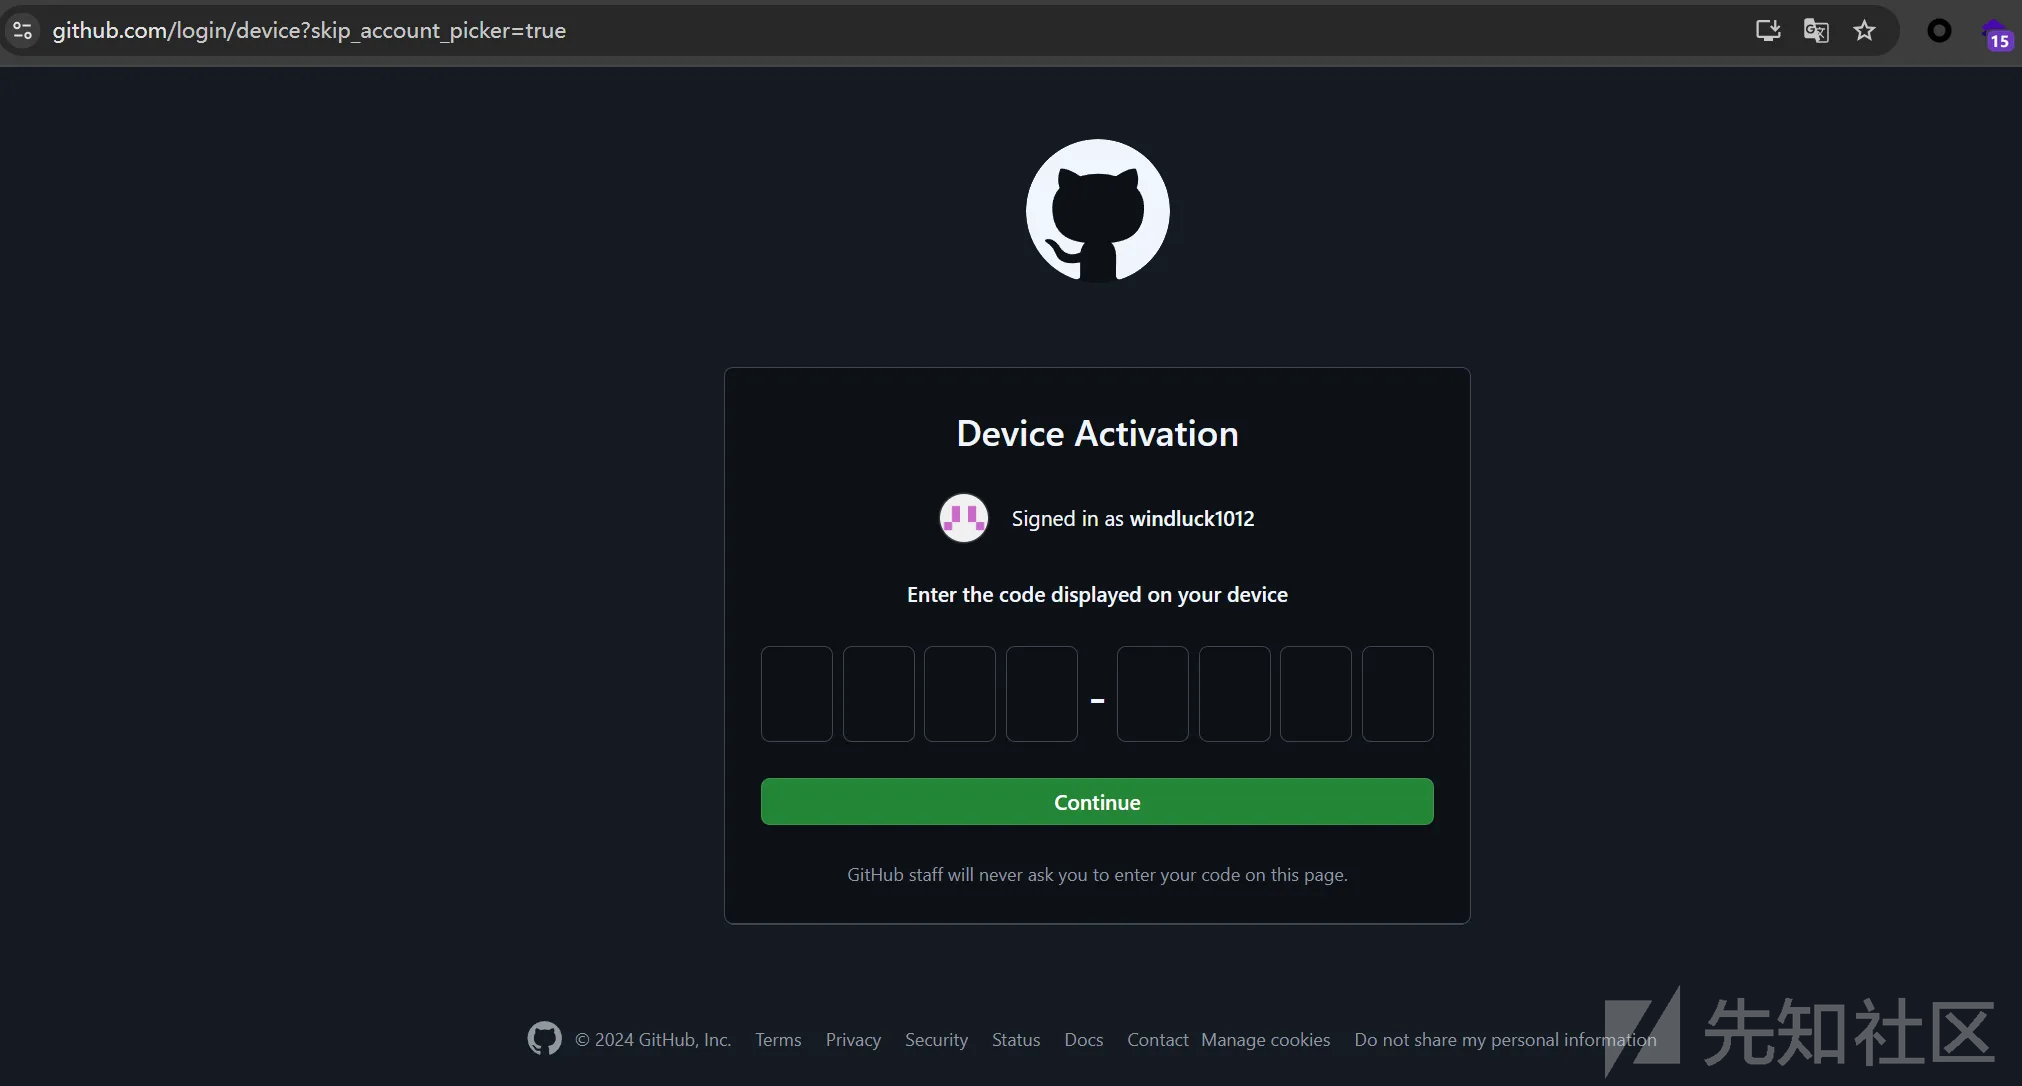Open the Status footer link
2022x1086 pixels.
tap(1016, 1040)
